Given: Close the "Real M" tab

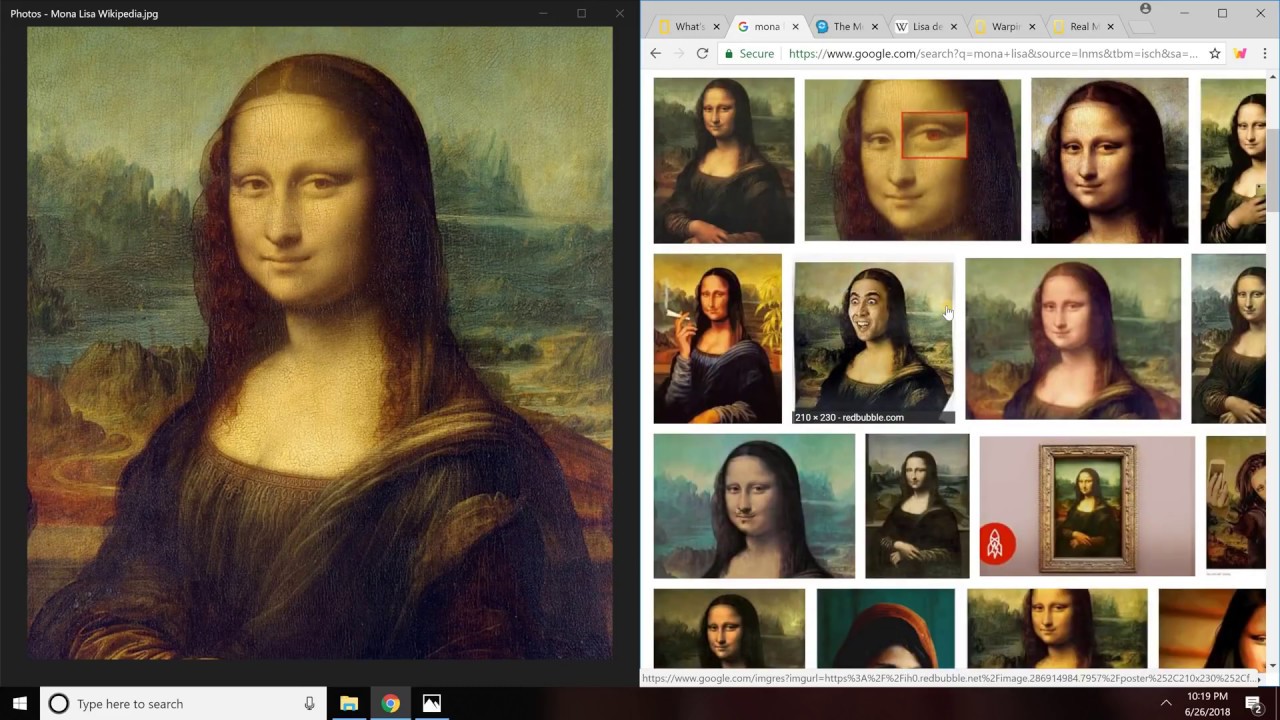Looking at the screenshot, I should tap(1111, 27).
